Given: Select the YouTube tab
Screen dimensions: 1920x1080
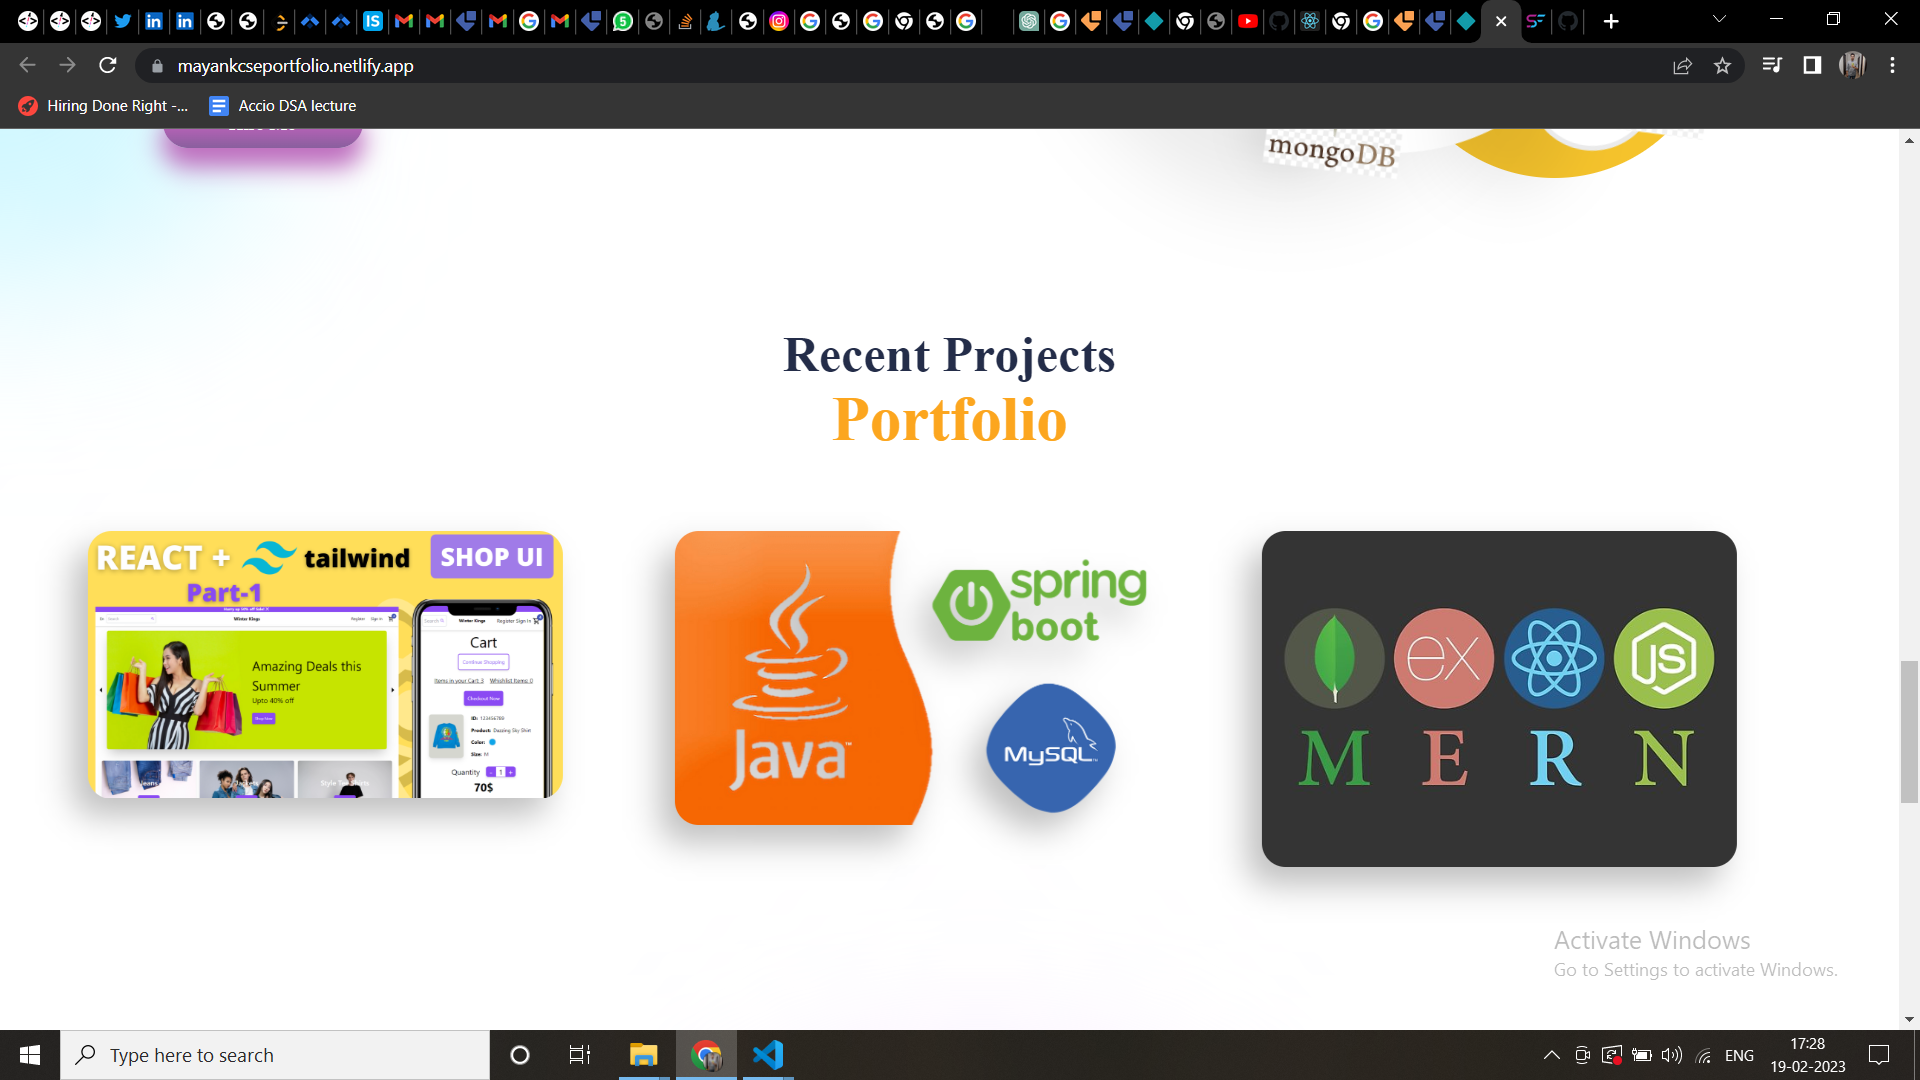Looking at the screenshot, I should 1248,21.
